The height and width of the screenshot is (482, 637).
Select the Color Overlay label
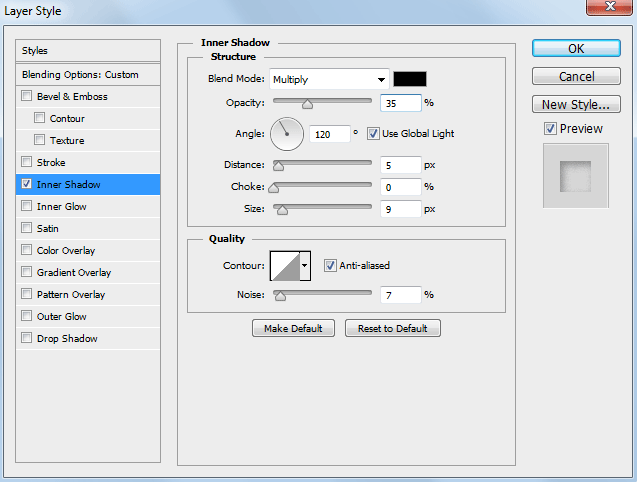pos(66,250)
